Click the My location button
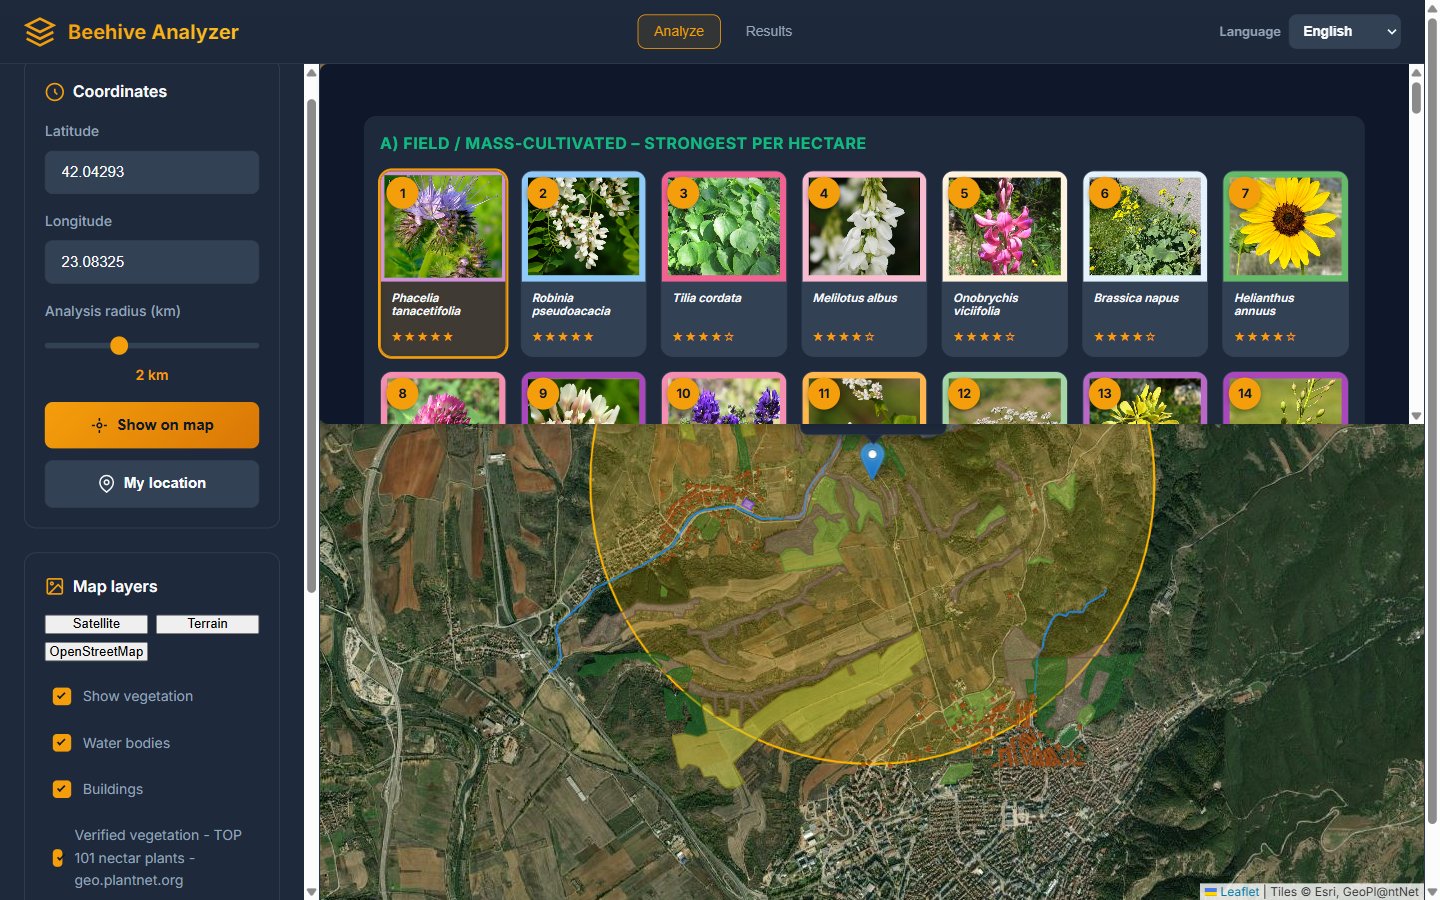The width and height of the screenshot is (1440, 900). coord(152,484)
